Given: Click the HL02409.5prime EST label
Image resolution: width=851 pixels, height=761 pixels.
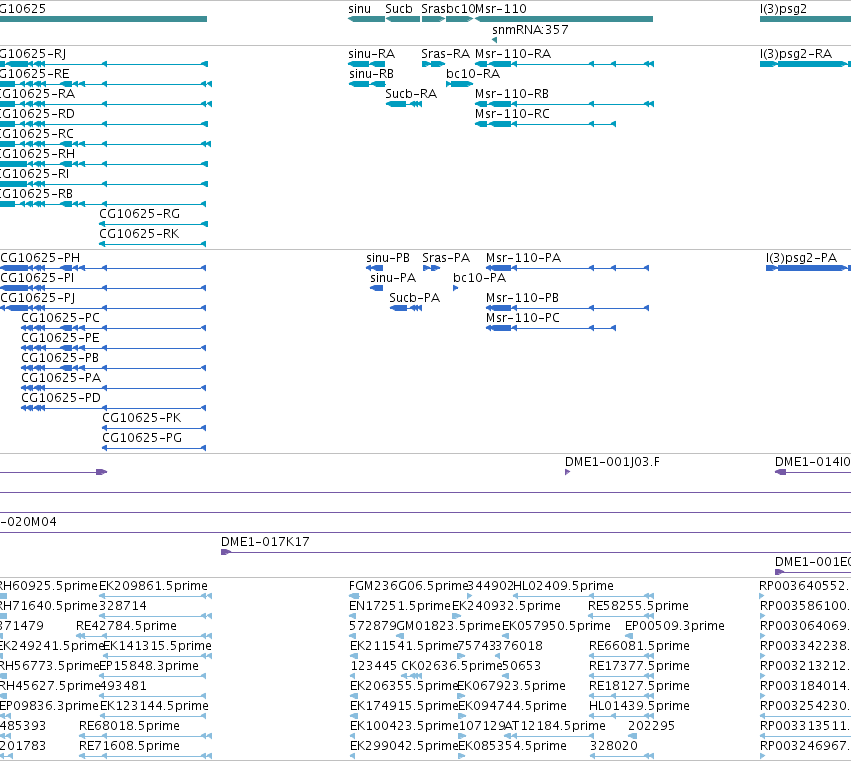Looking at the screenshot, I should 563,586.
